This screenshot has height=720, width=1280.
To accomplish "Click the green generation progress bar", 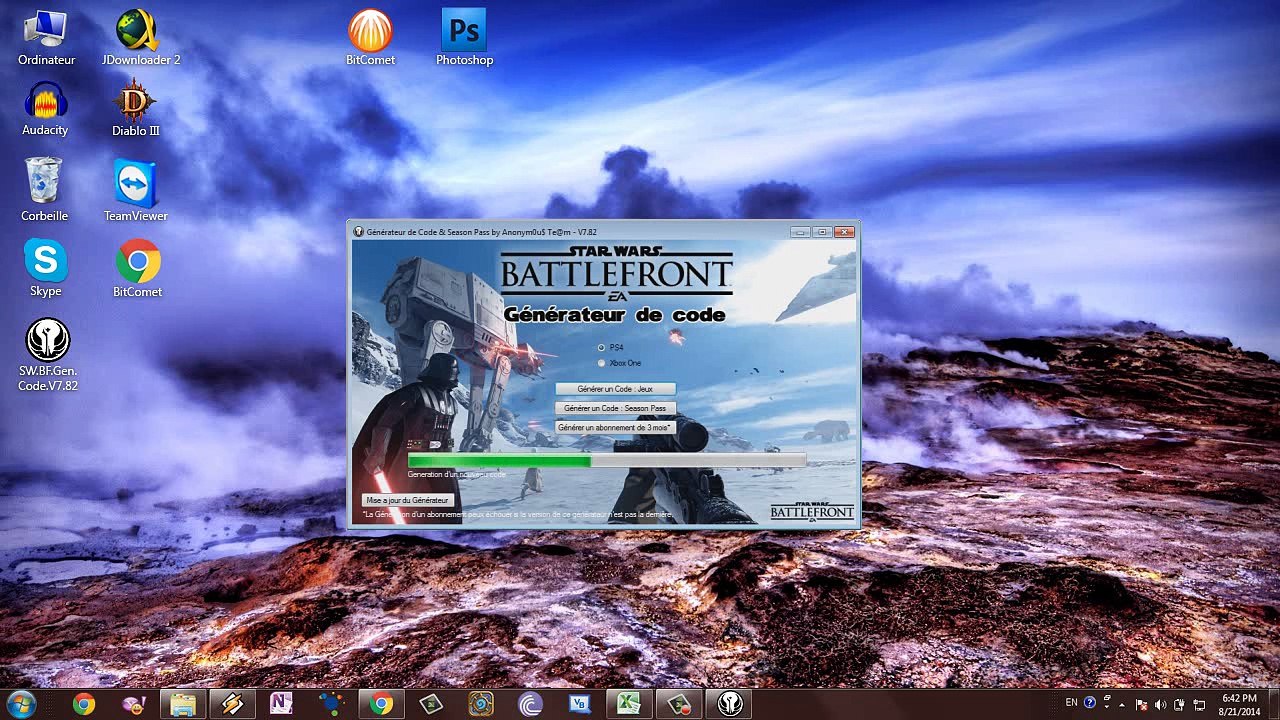I will pos(606,461).
